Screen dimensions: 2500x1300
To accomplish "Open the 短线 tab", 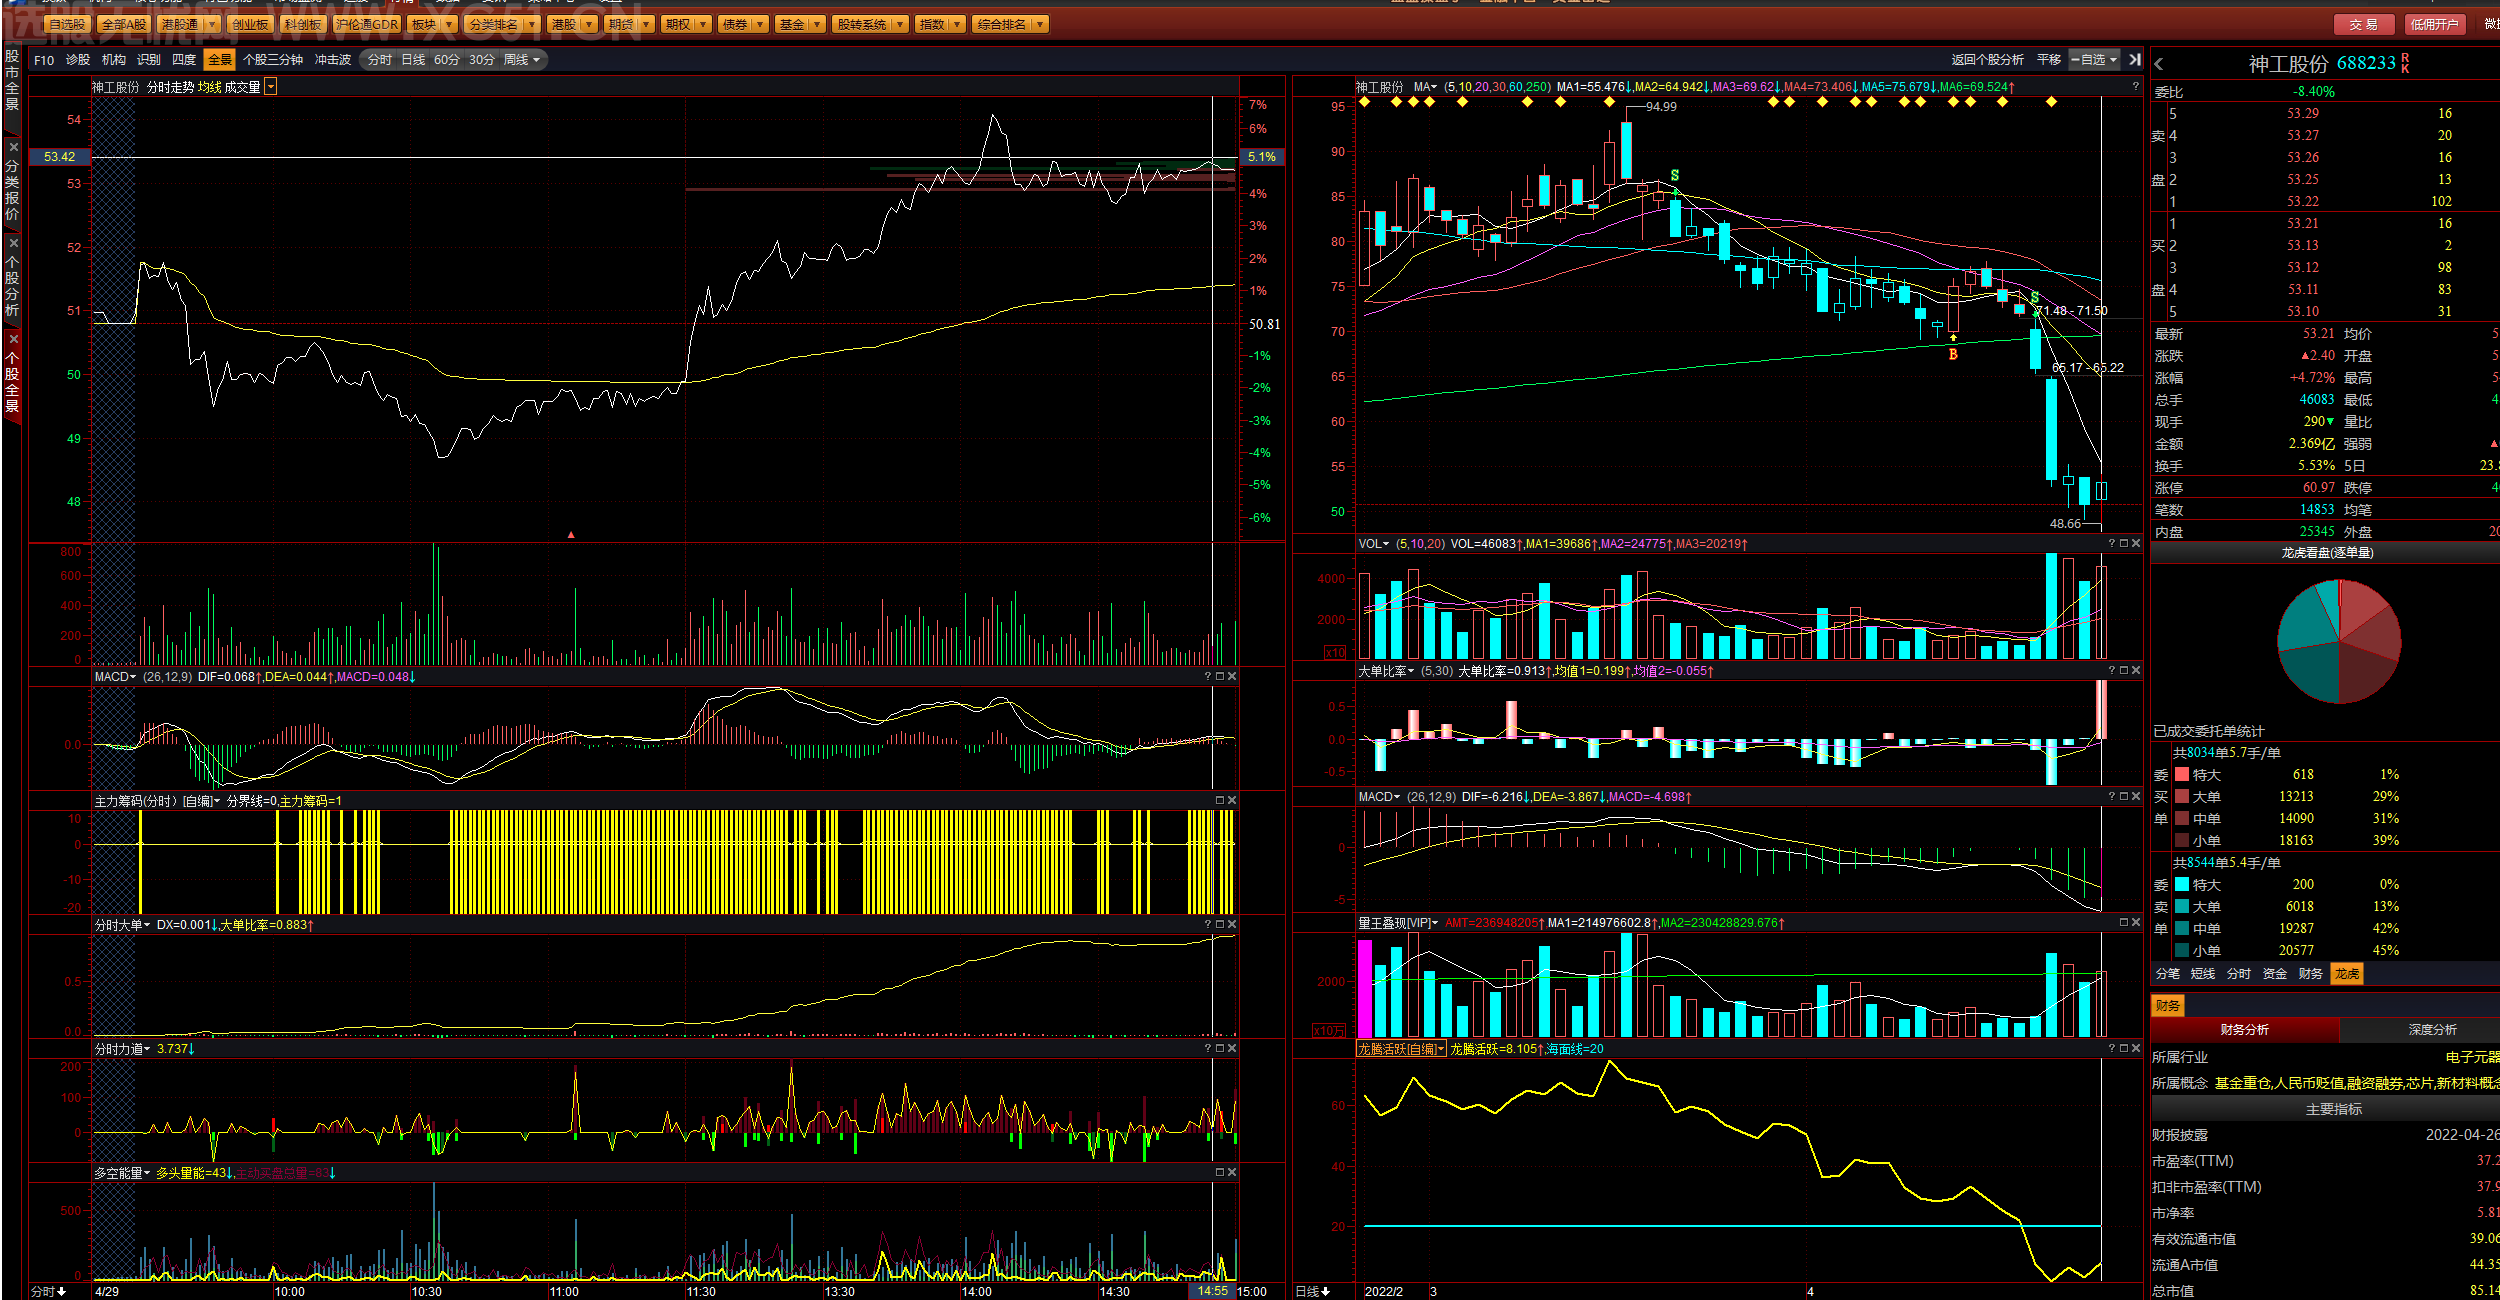I will 2203,974.
